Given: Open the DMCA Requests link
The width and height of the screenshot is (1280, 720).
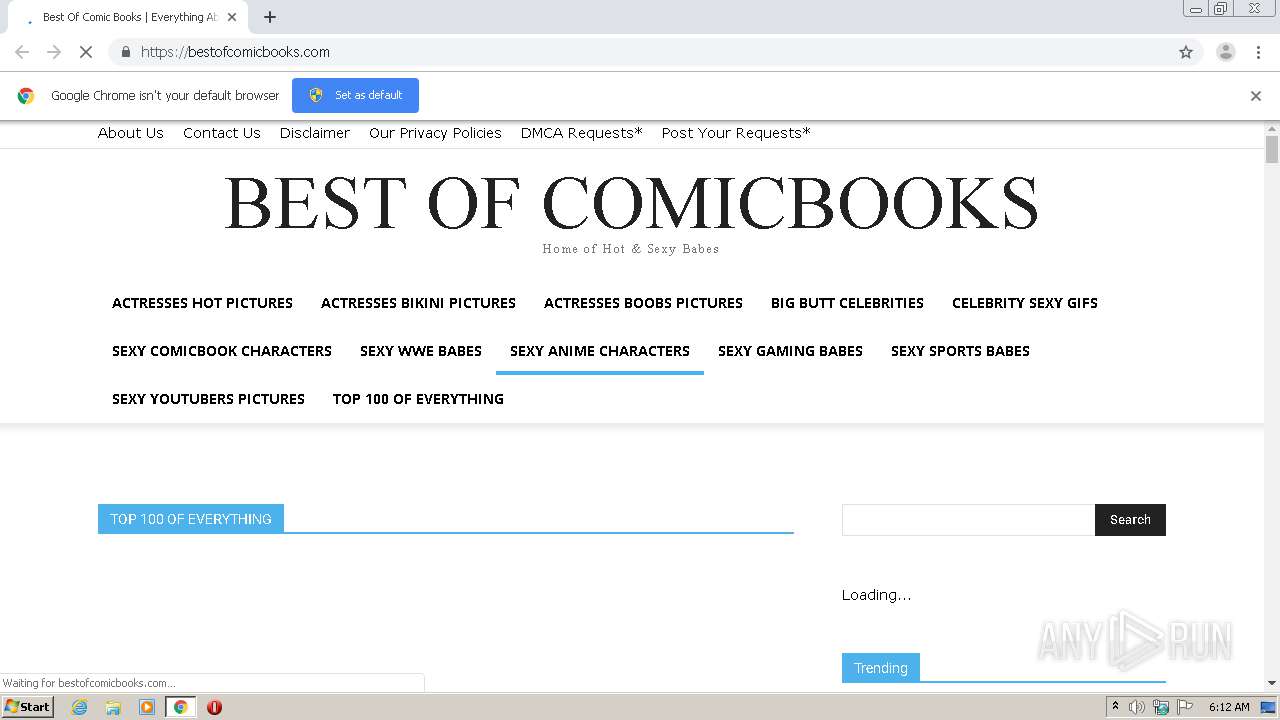Looking at the screenshot, I should [582, 133].
